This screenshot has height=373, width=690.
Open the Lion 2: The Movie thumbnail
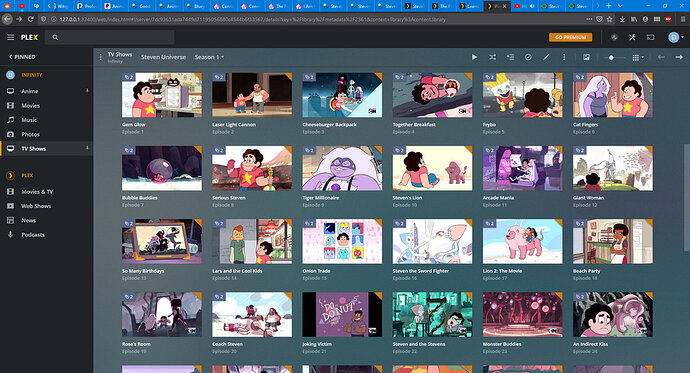coord(523,241)
